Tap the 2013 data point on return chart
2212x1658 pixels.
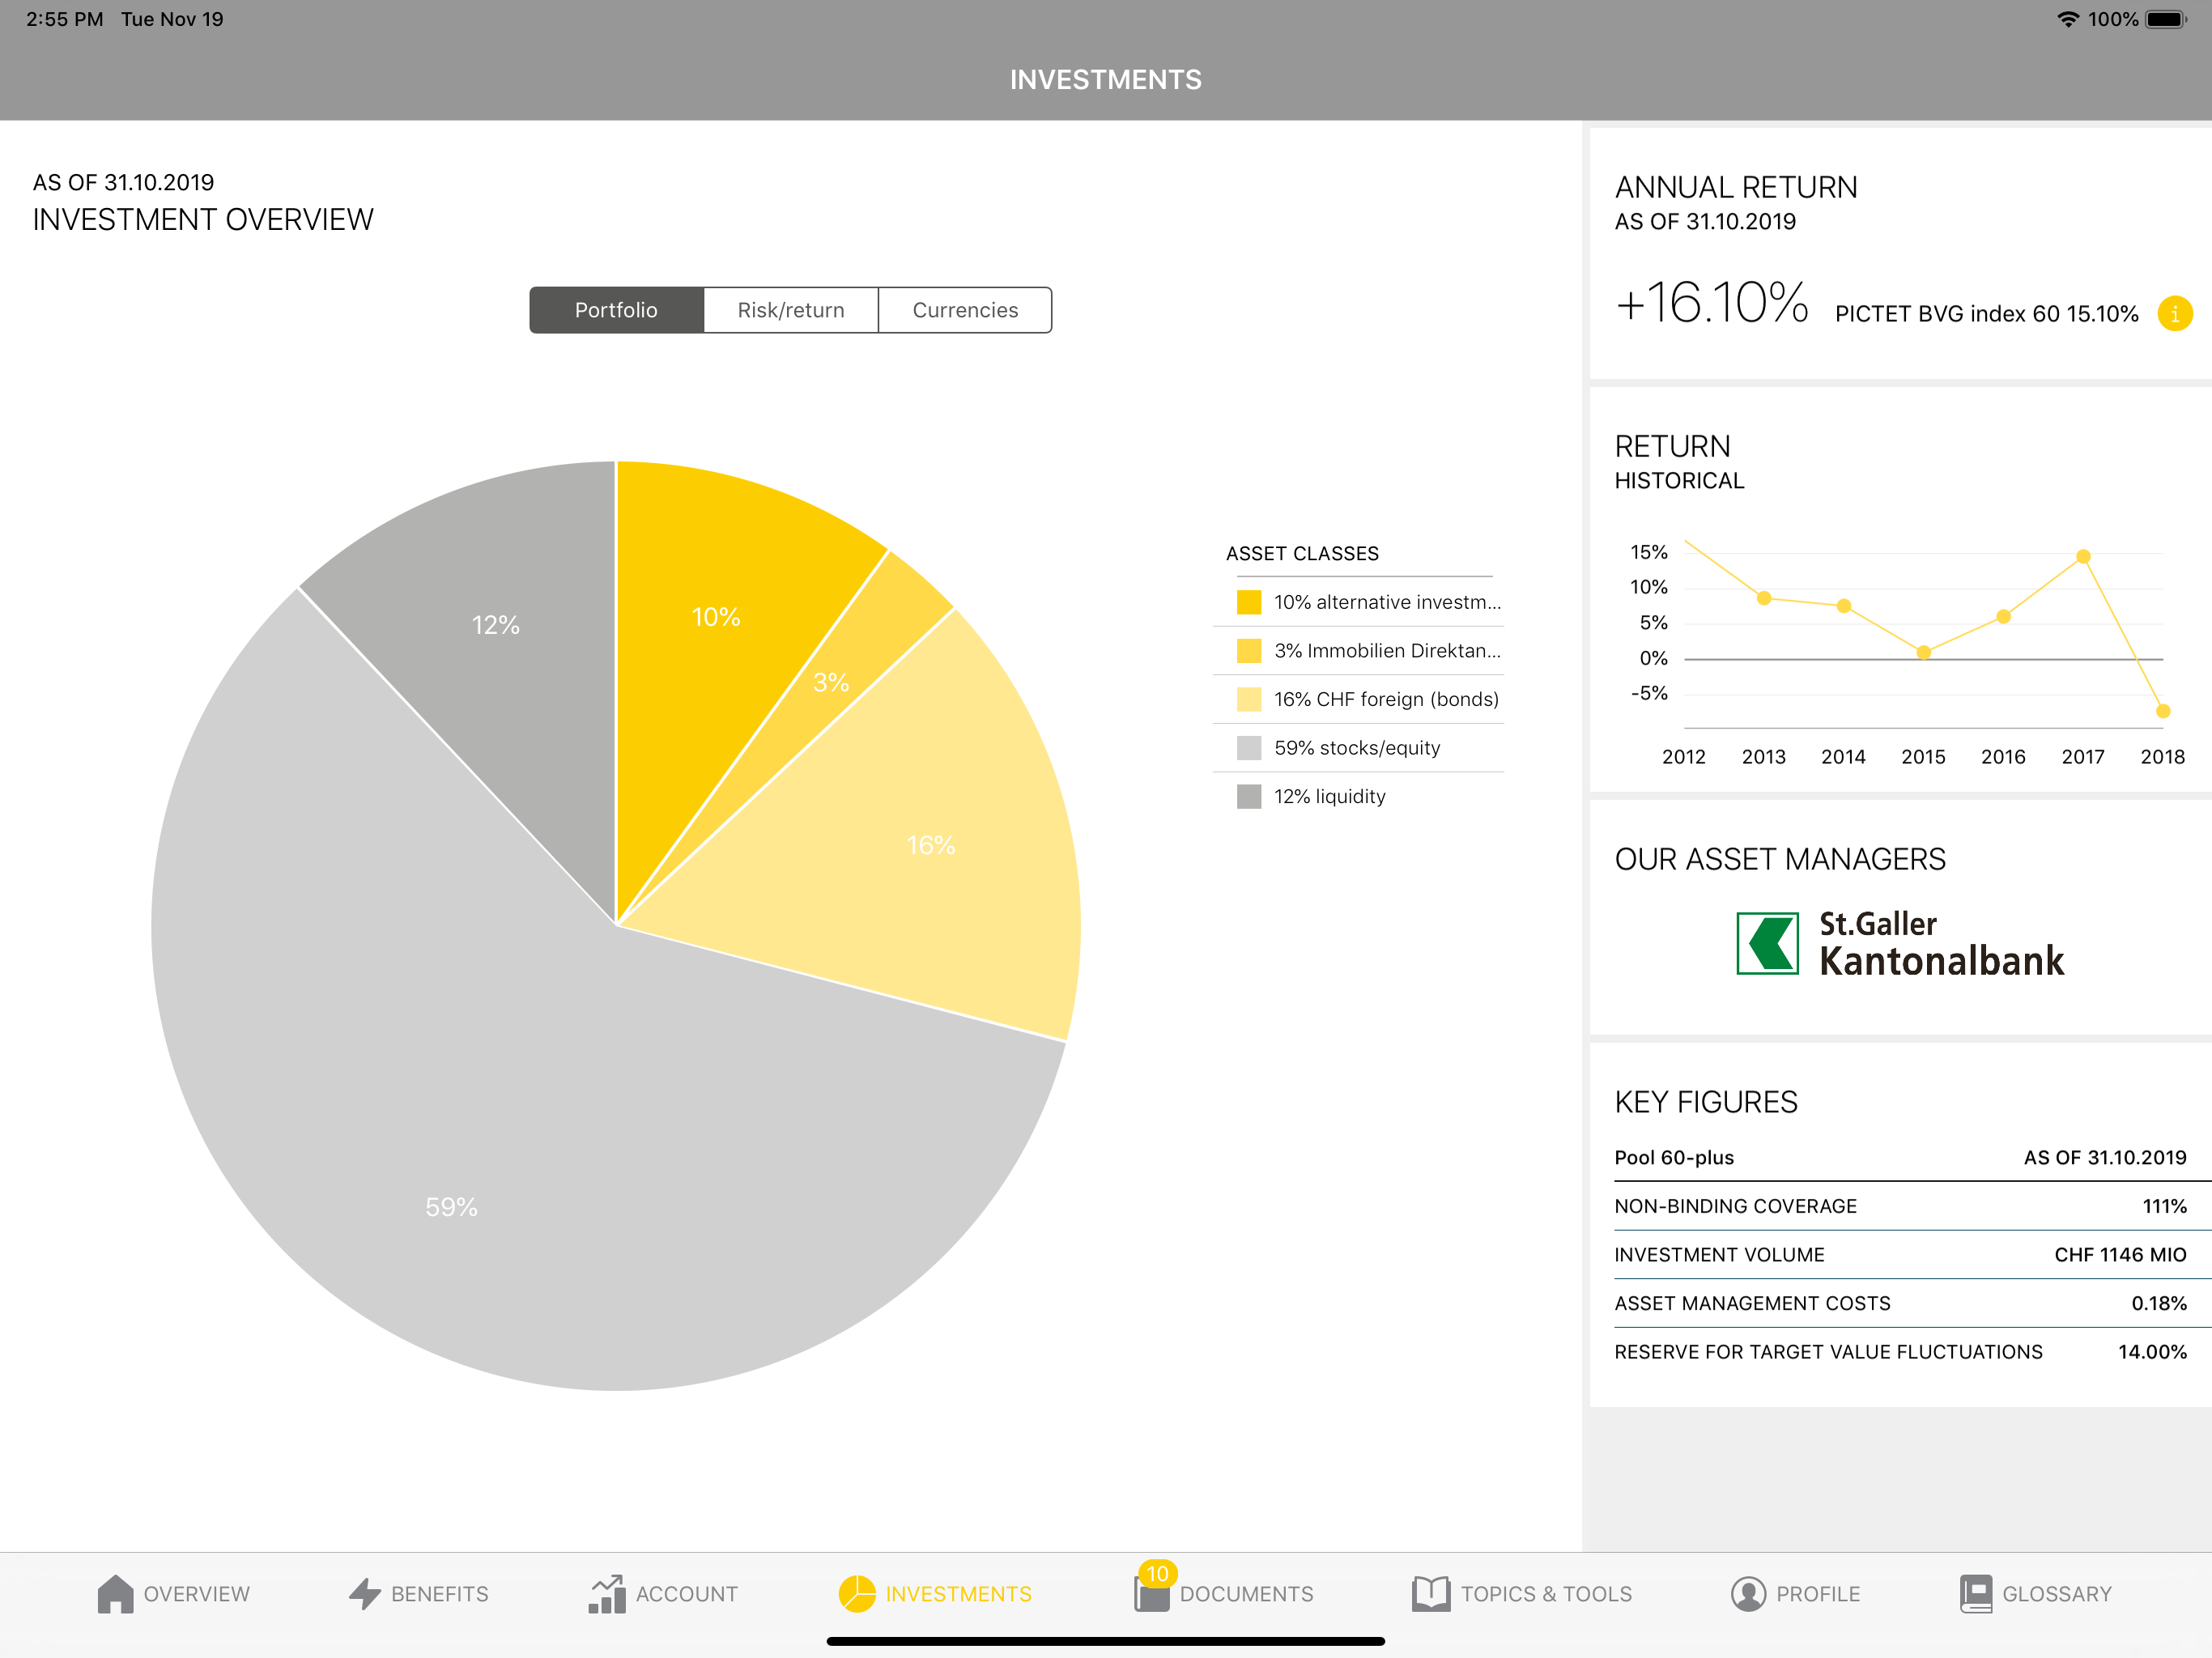1764,598
